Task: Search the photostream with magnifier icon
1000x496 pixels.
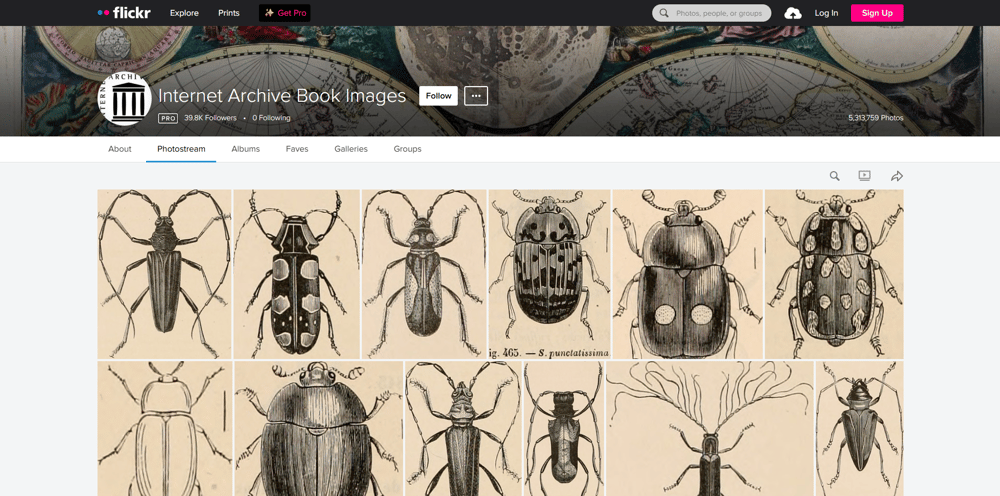Action: pyautogui.click(x=834, y=176)
